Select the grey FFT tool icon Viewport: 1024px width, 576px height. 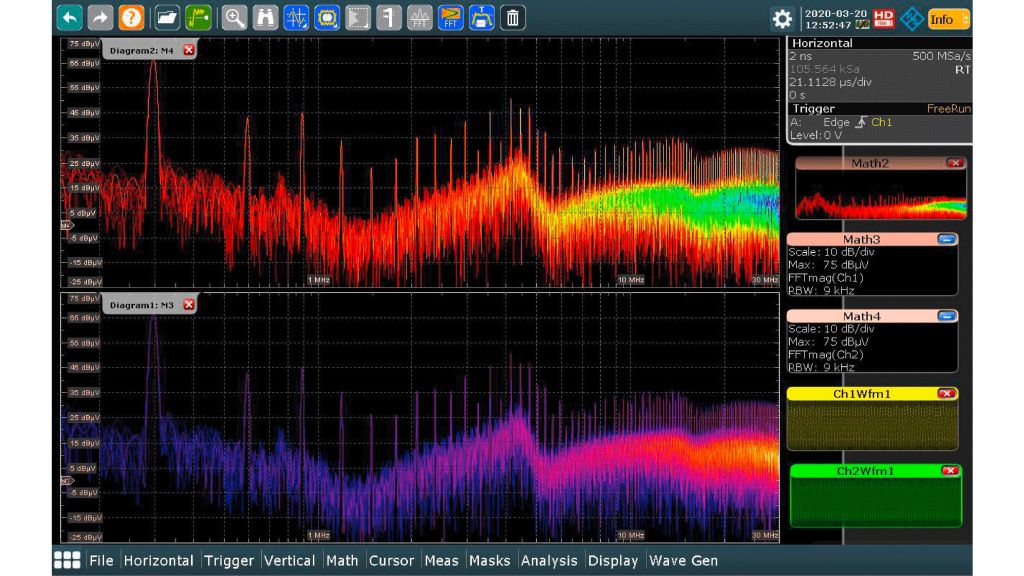[x=420, y=17]
